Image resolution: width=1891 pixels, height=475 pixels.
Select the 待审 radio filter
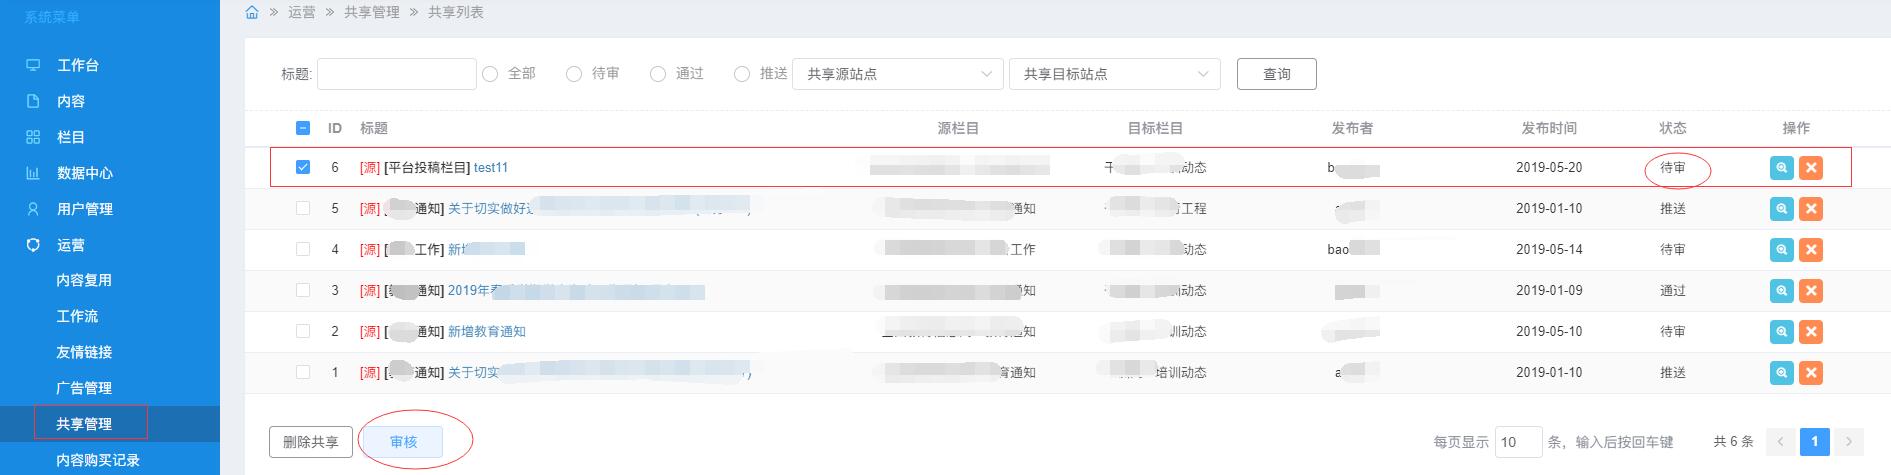click(x=574, y=74)
